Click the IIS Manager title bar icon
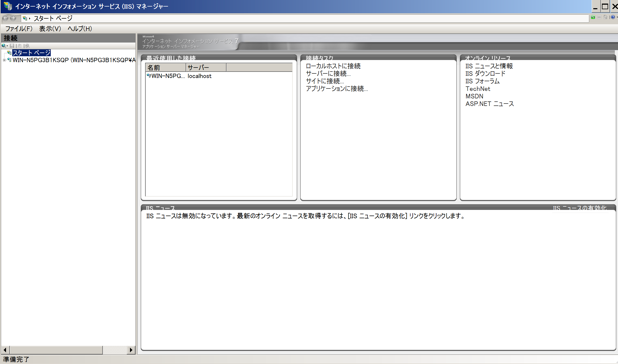The image size is (618, 364). coord(7,6)
